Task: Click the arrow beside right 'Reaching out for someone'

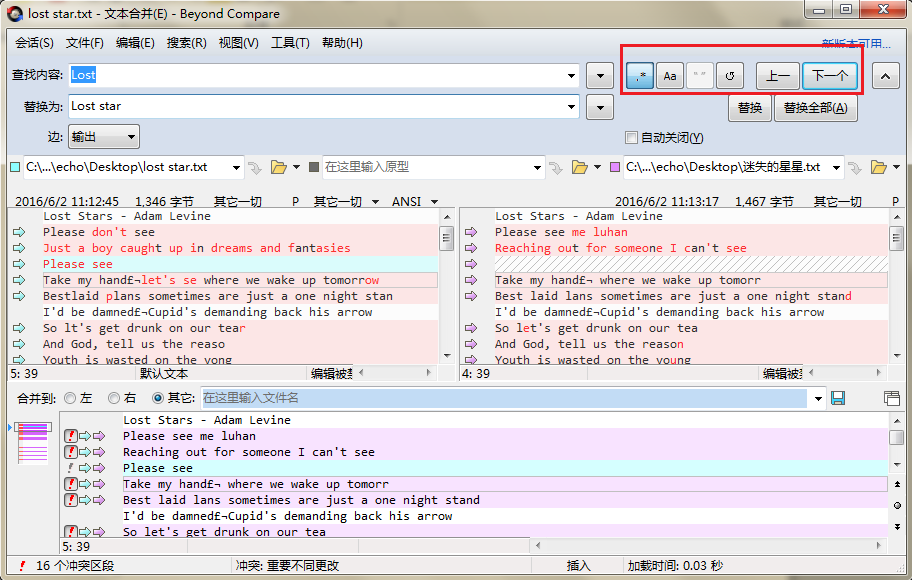Action: [x=471, y=248]
